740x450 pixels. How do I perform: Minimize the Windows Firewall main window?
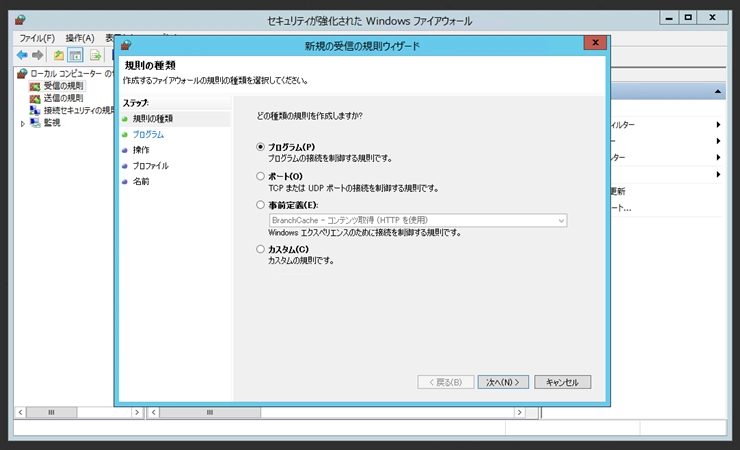coord(669,18)
